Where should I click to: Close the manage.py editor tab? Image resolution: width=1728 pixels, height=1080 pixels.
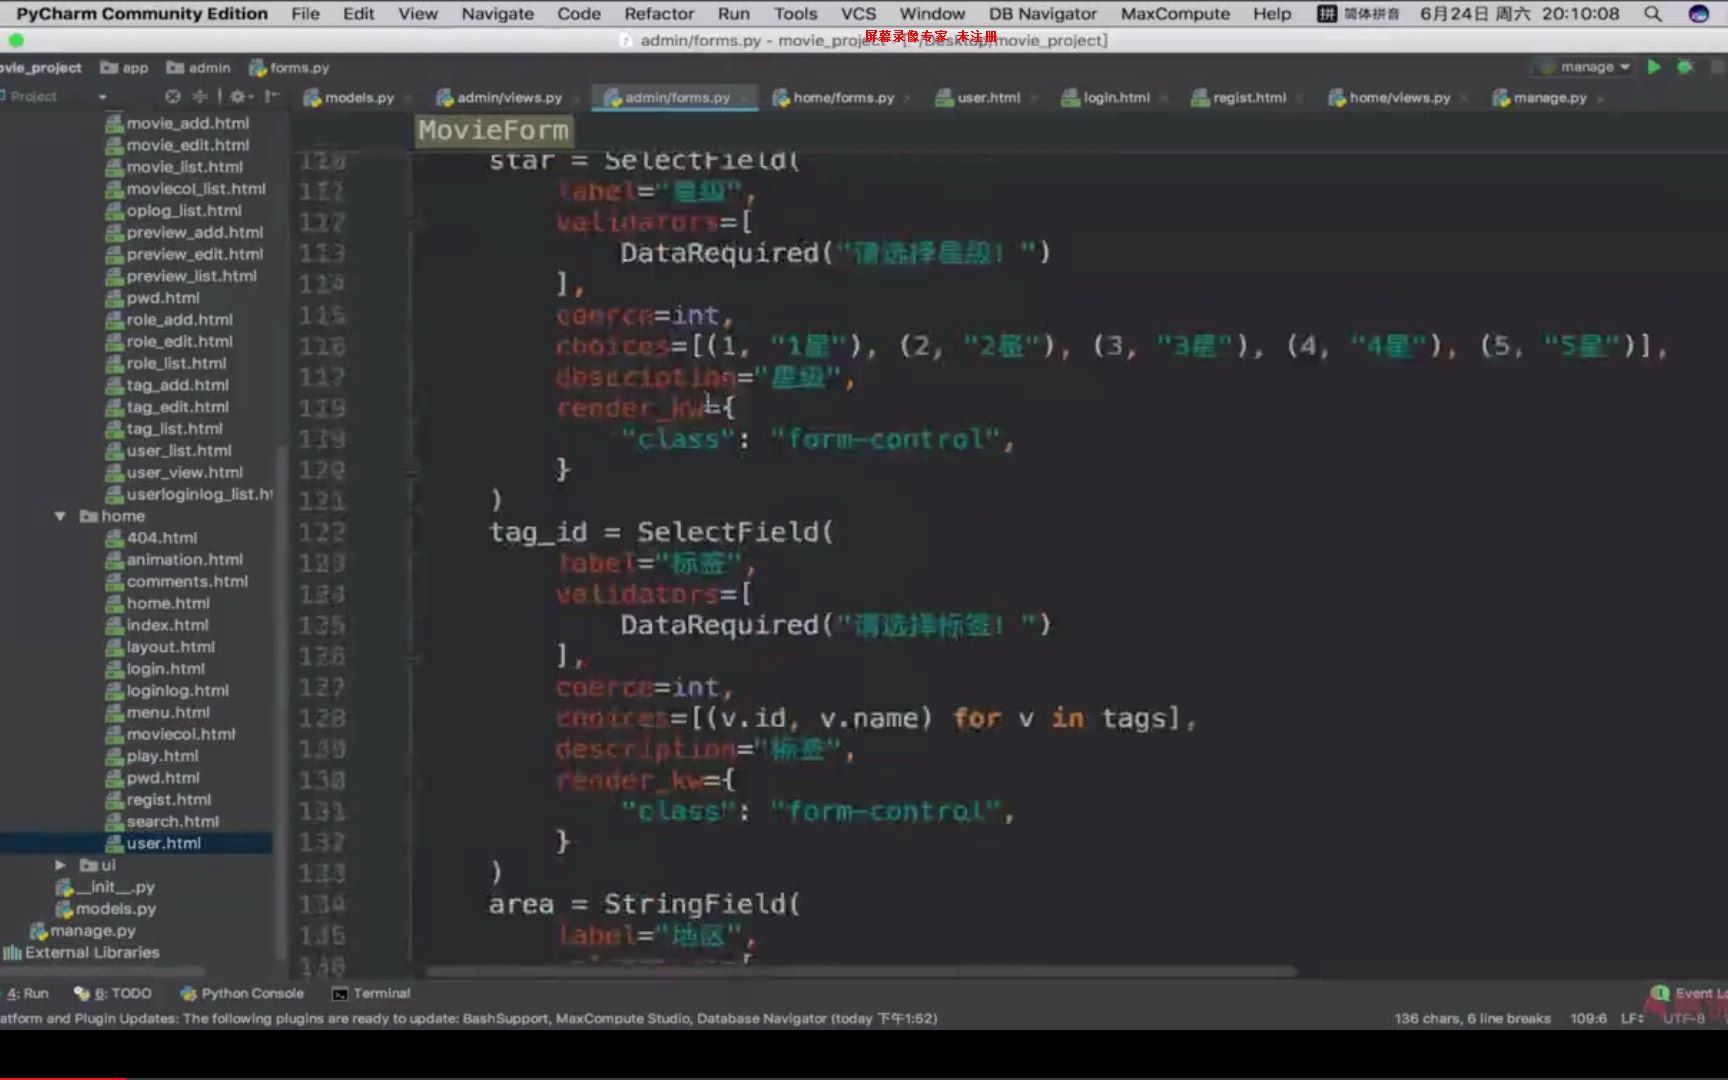coord(1600,98)
